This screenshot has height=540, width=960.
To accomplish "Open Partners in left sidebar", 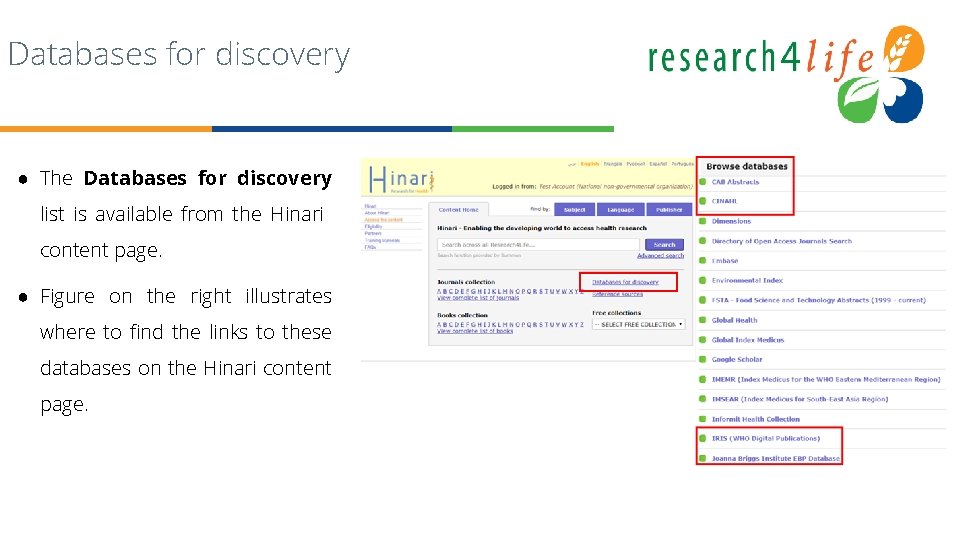I will coord(373,233).
